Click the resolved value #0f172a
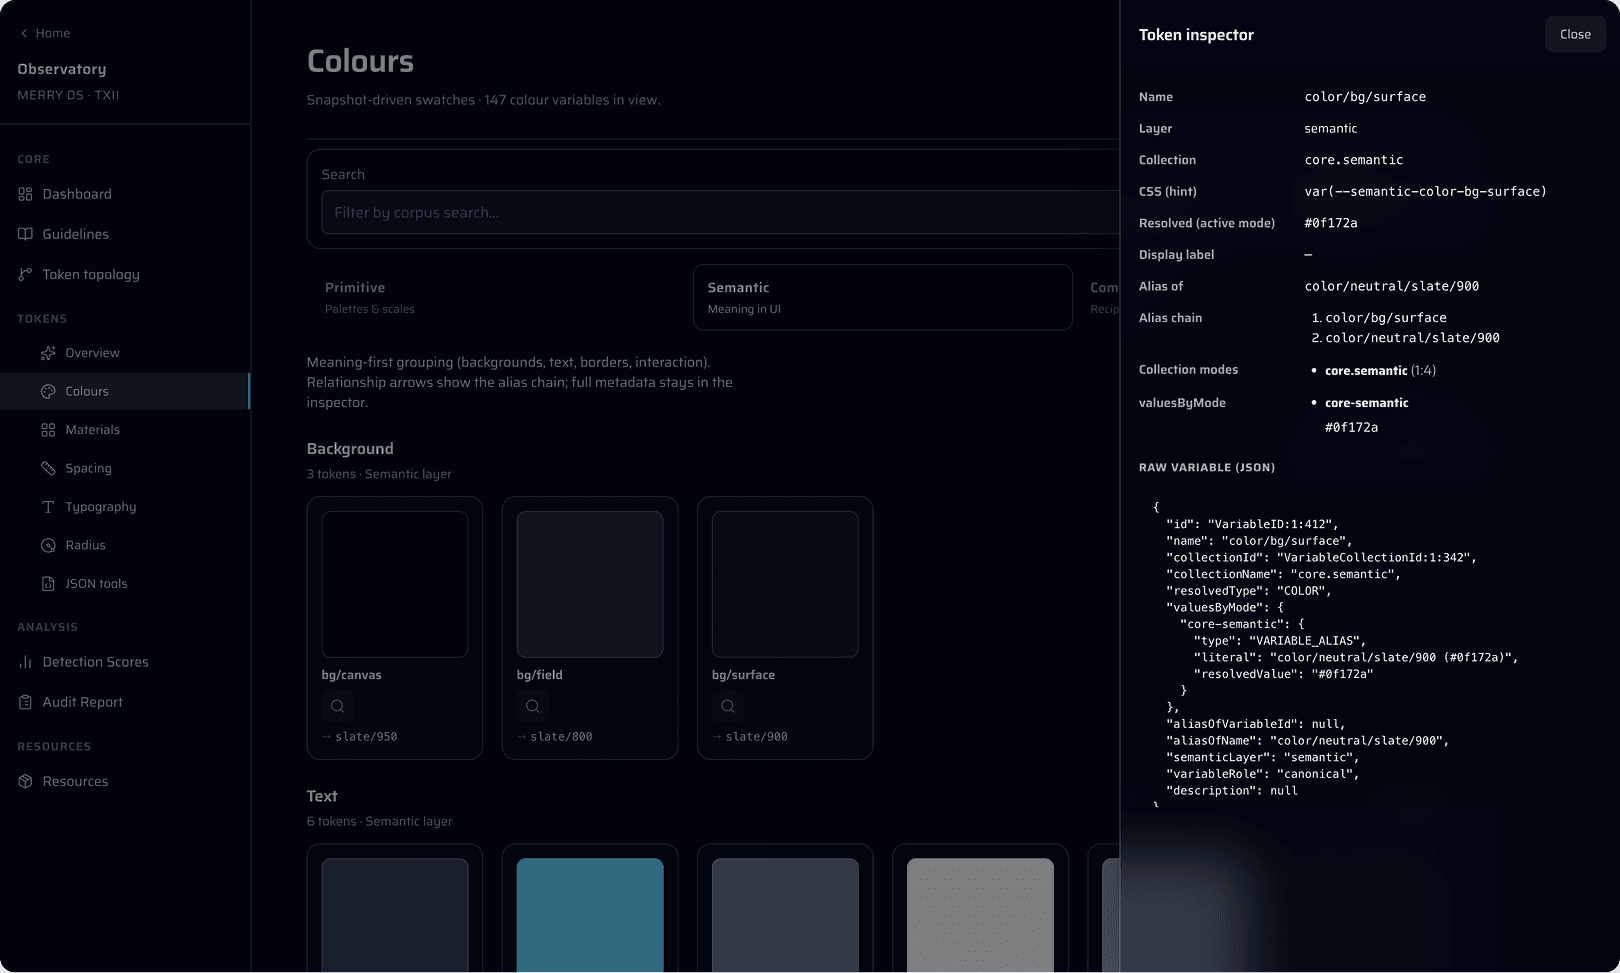Image resolution: width=1620 pixels, height=973 pixels. tap(1331, 223)
